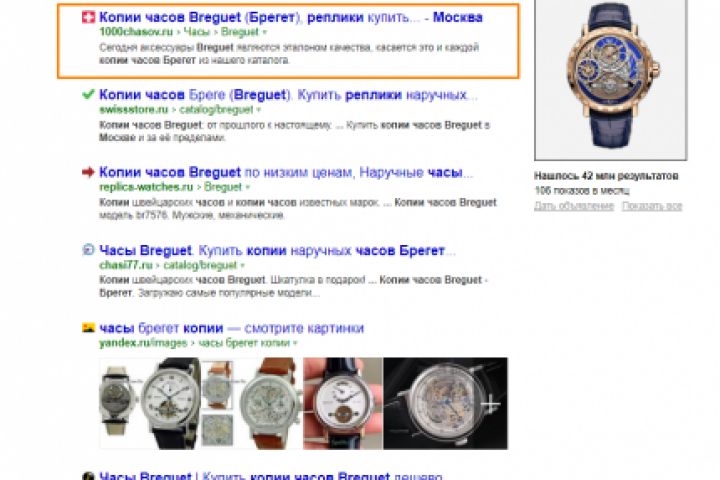
Task: Click "Дать объявление" link under the ad
Action: point(574,206)
